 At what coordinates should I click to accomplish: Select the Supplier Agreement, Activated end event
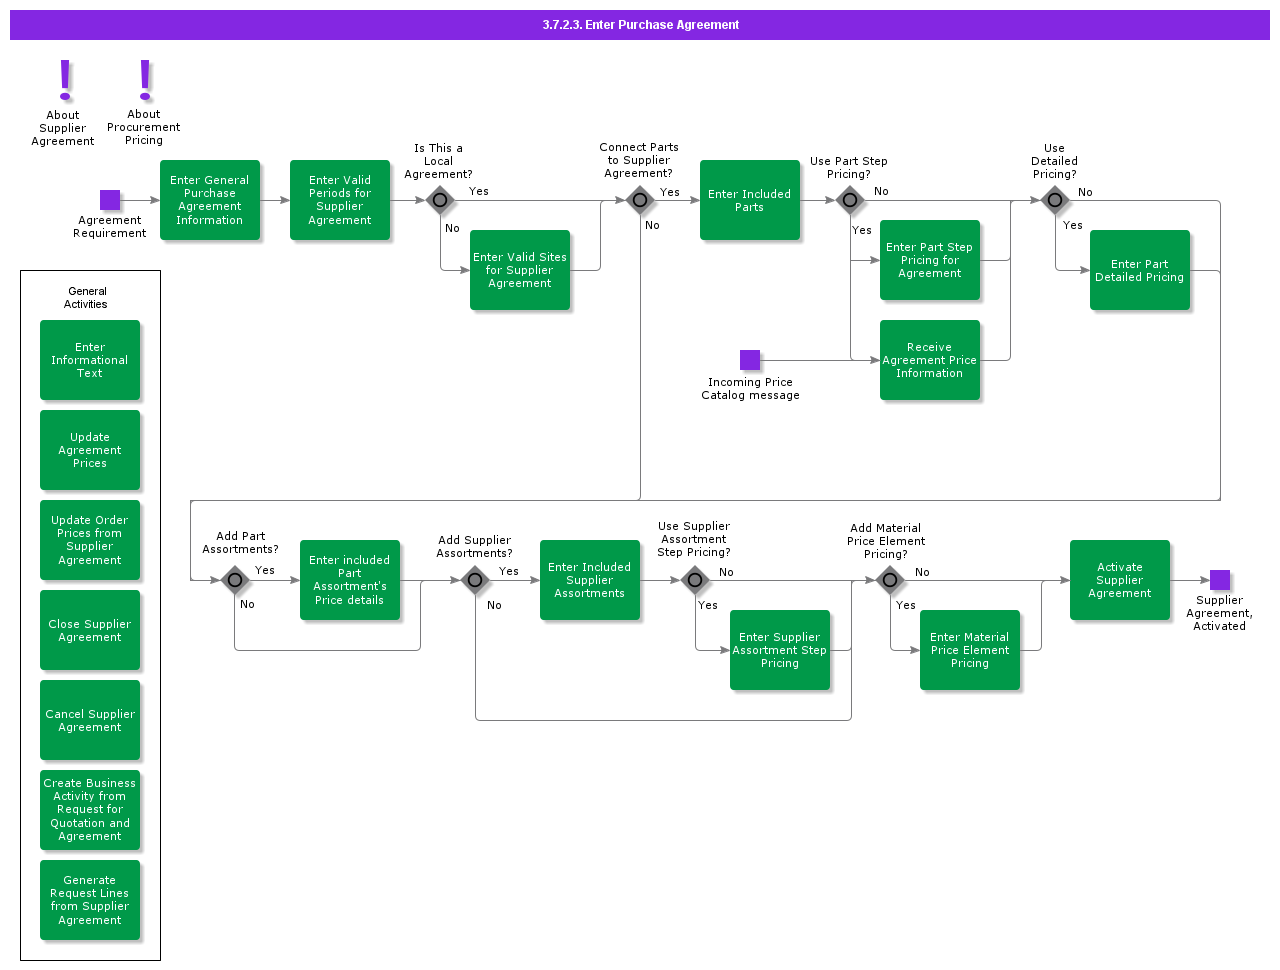tap(1220, 580)
